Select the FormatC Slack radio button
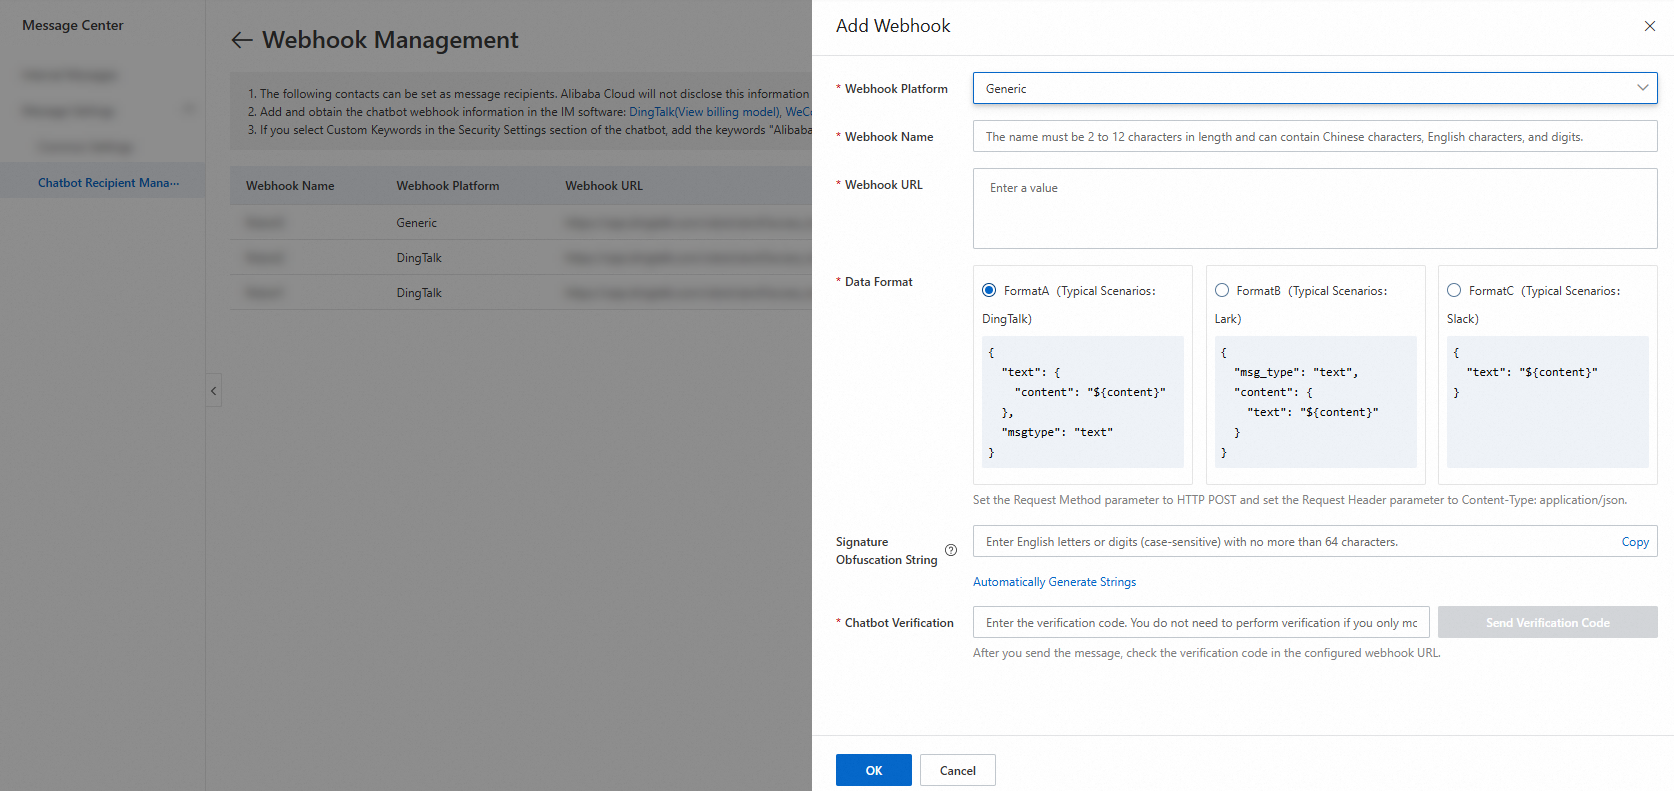The image size is (1674, 791). click(1454, 291)
